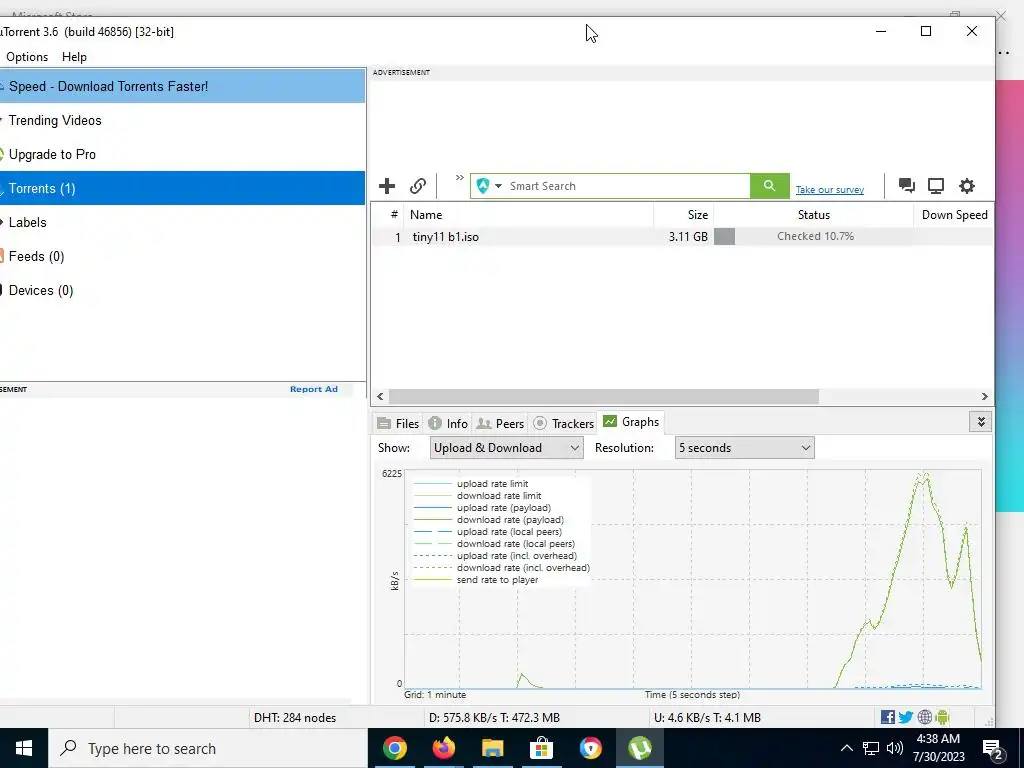1024x768 pixels.
Task: Add a torrent with the plus icon
Action: click(x=387, y=186)
